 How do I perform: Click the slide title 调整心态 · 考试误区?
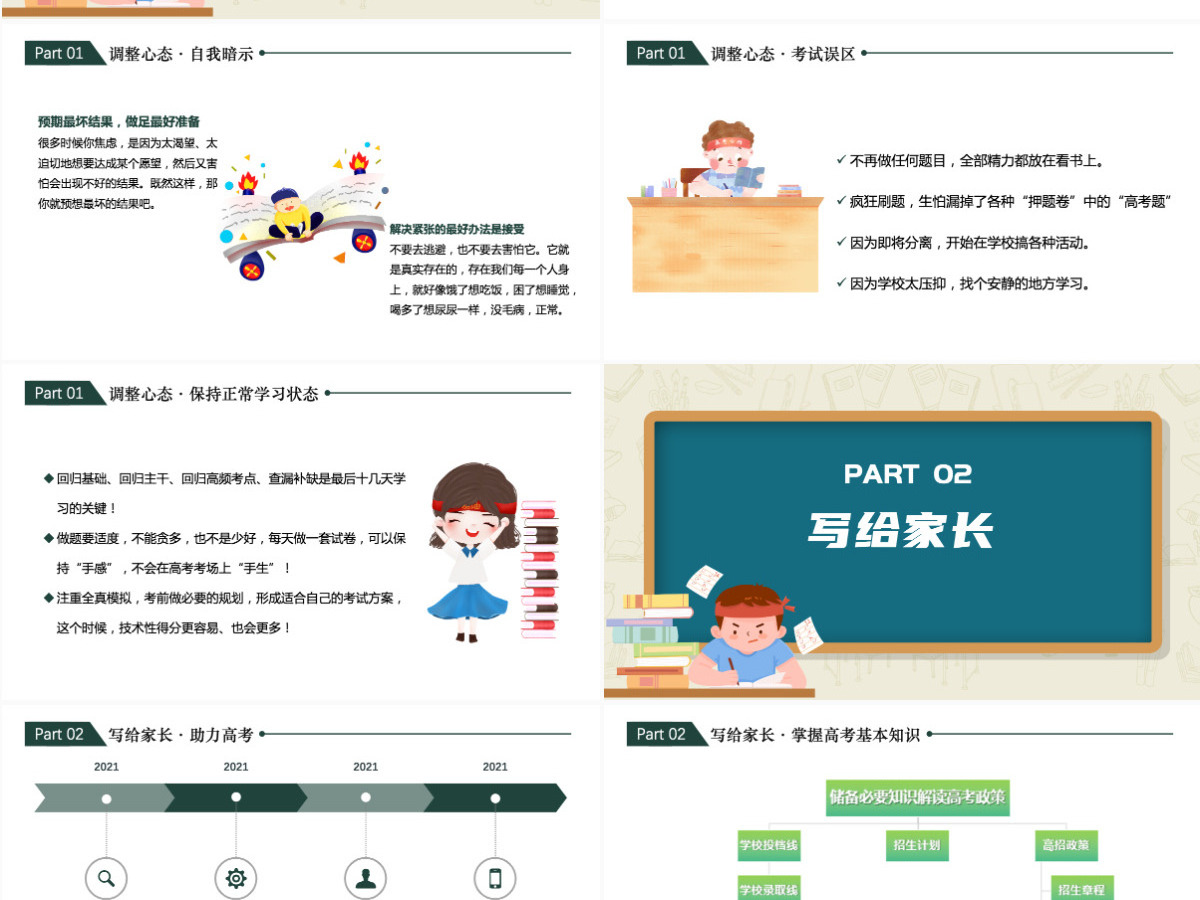coord(783,54)
